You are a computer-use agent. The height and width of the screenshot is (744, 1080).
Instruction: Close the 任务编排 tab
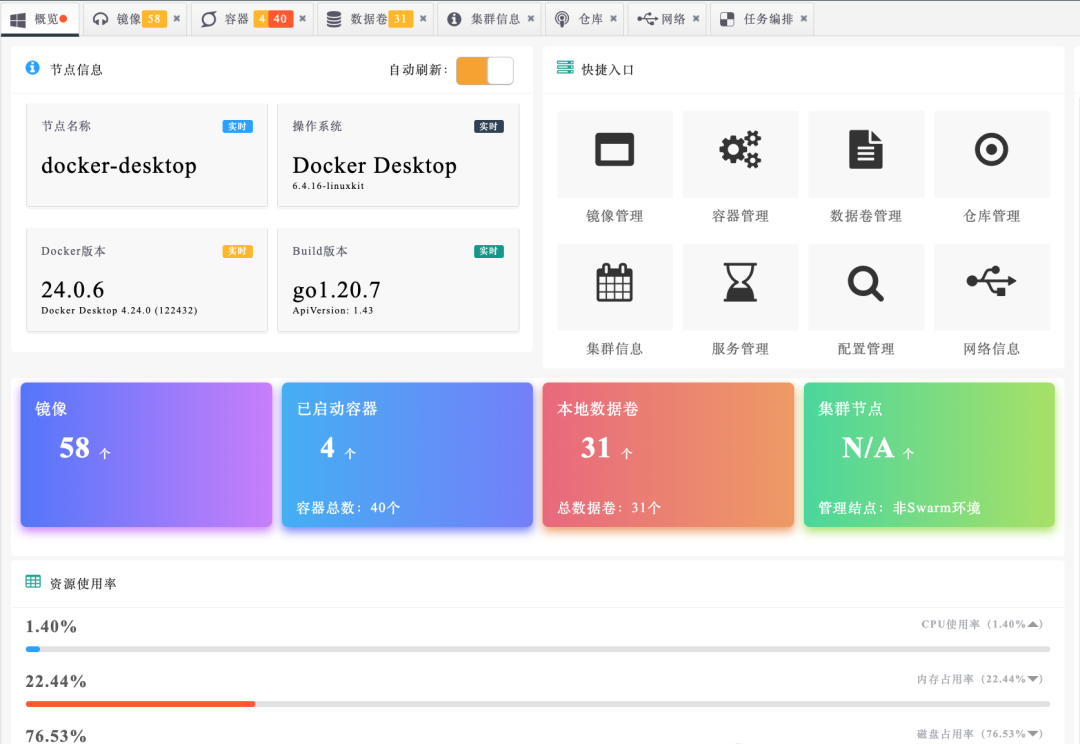click(804, 19)
